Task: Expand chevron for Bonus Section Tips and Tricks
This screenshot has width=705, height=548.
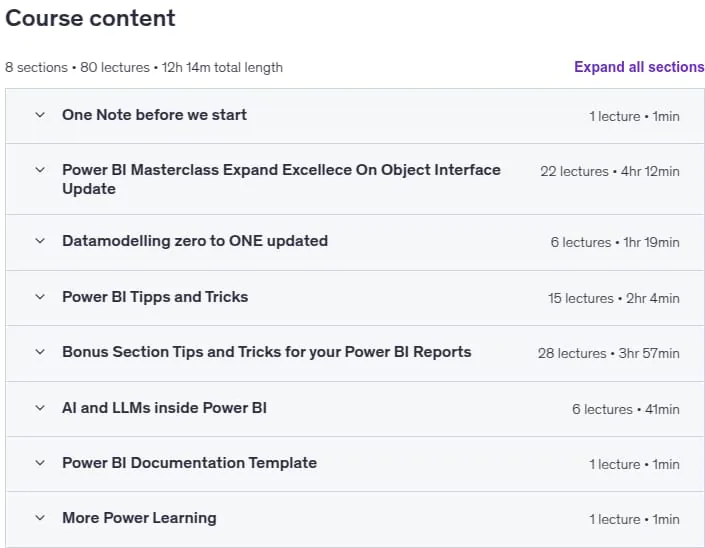Action: 40,352
